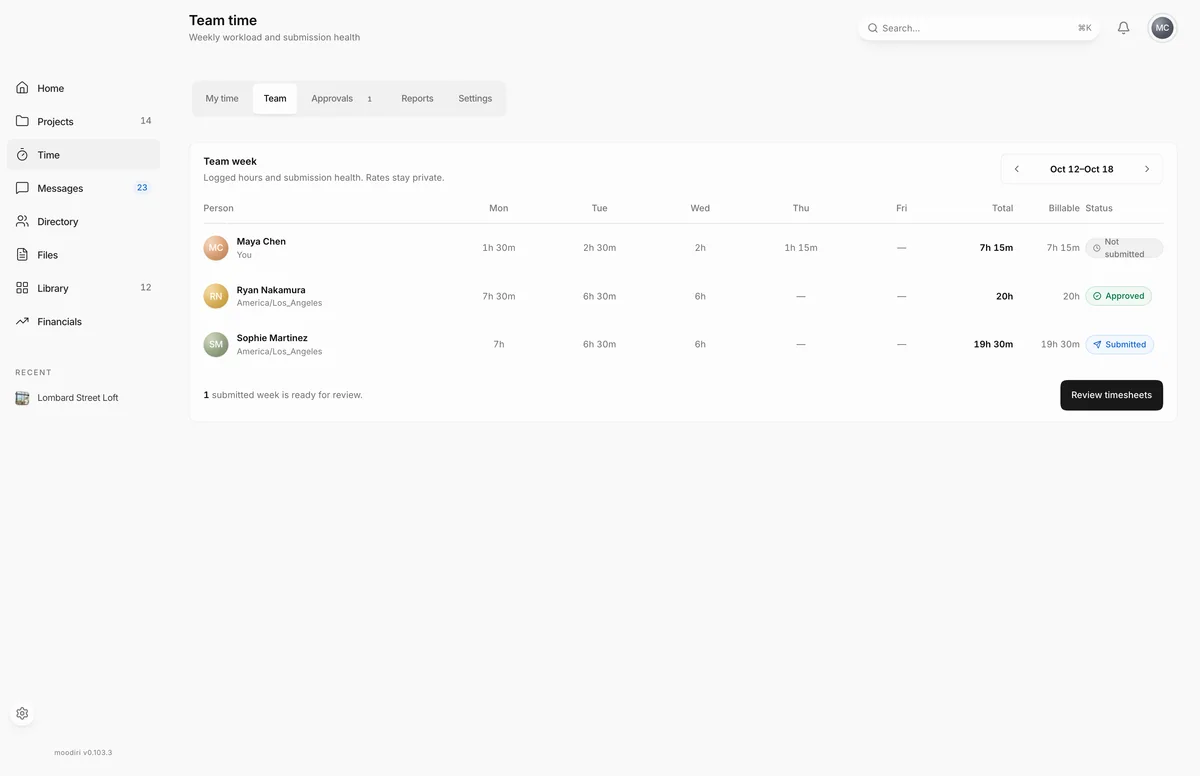Click Sophie Martinez's SM avatar
This screenshot has height=776, width=1200.
[x=216, y=344]
